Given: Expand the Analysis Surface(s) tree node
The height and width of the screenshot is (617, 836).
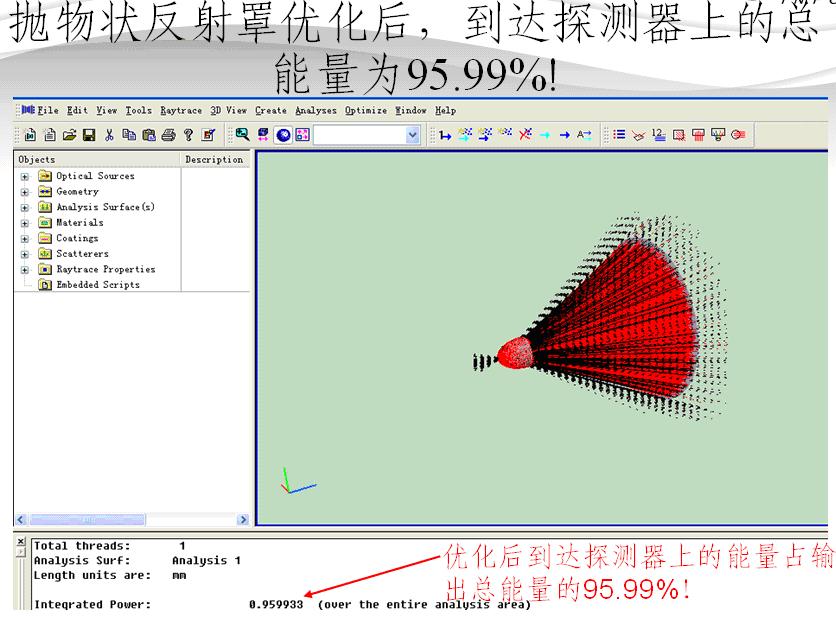Looking at the screenshot, I should (25, 207).
